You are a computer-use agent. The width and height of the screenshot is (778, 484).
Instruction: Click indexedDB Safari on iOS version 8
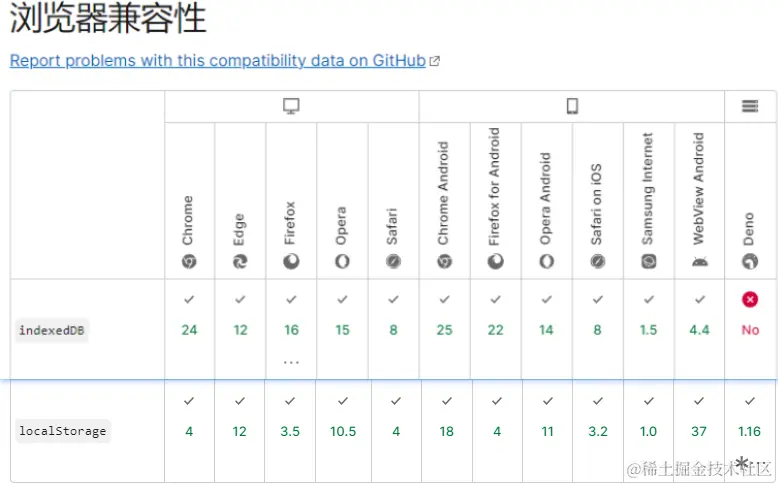pyautogui.click(x=597, y=330)
